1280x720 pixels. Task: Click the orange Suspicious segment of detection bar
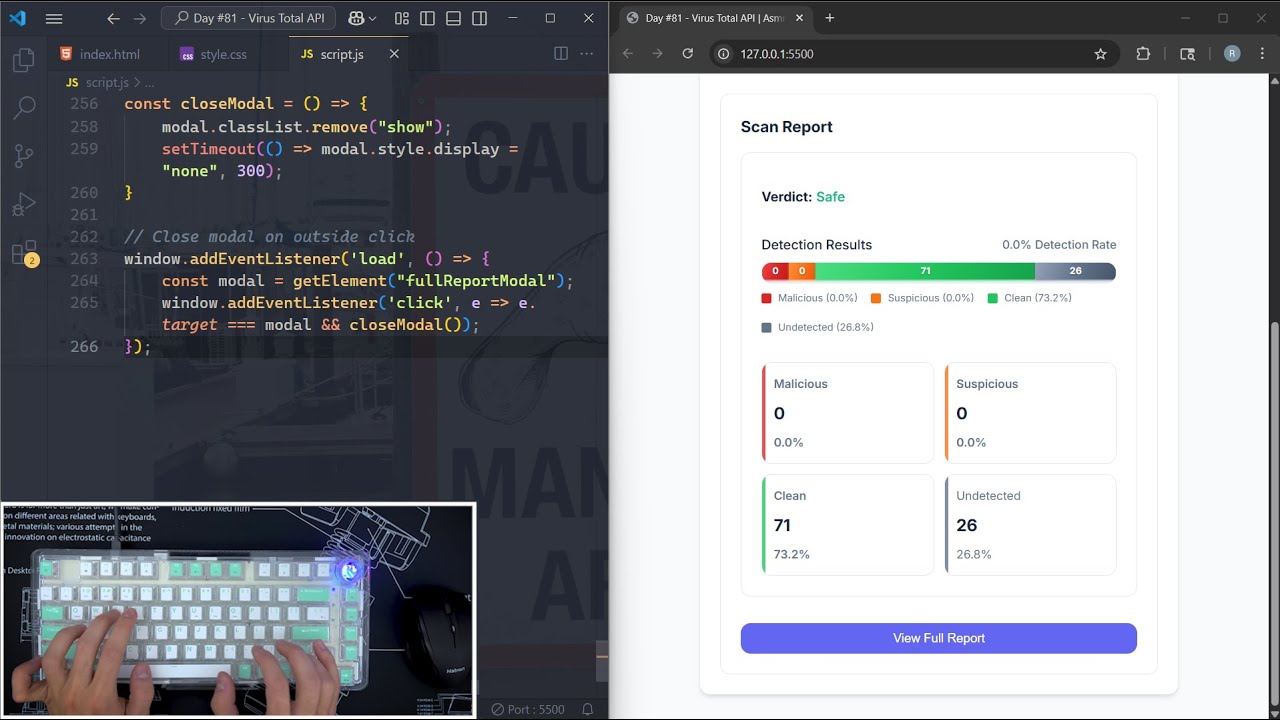802,271
